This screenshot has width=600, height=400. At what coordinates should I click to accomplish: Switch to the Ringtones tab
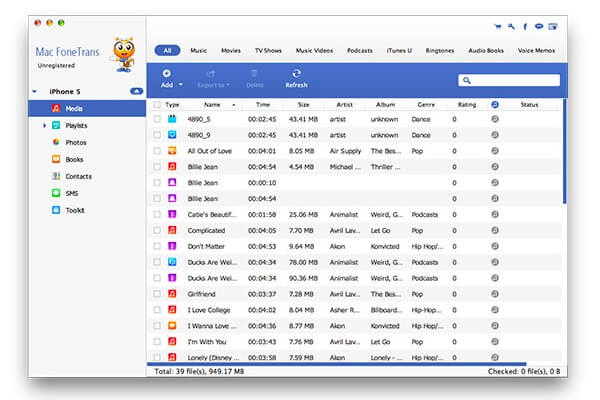coord(439,49)
